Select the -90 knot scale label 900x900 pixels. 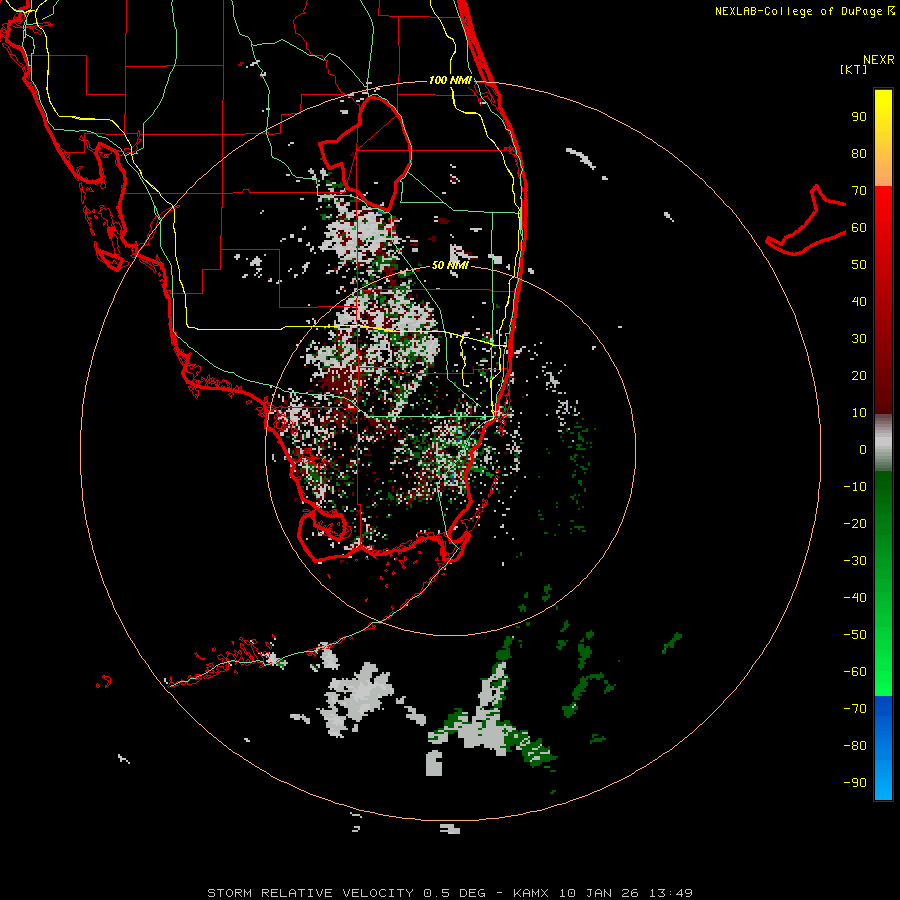point(855,783)
